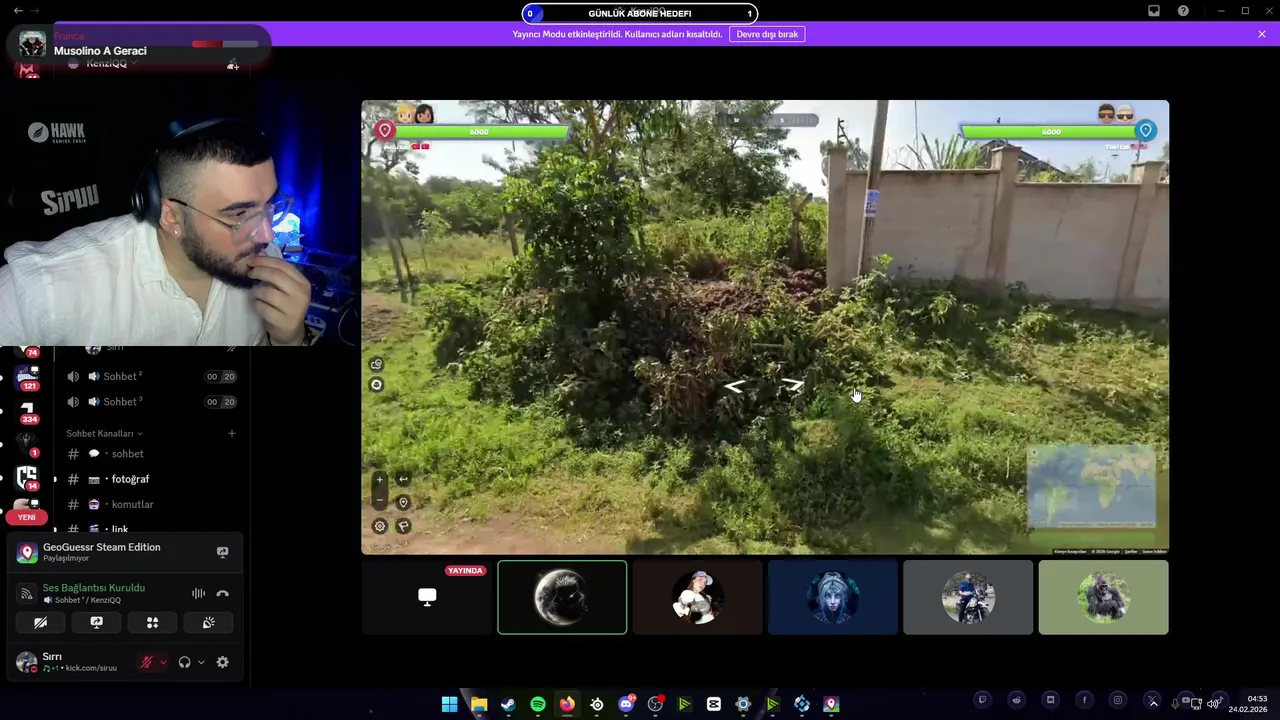1280x720 pixels.
Task: Open Spotify from the taskbar
Action: 538,704
